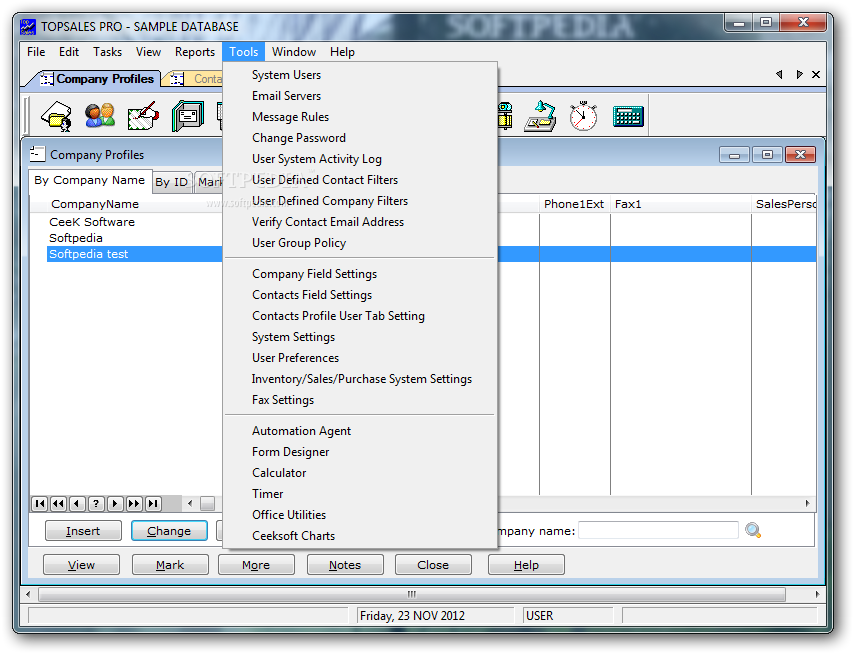Open the company folder toolbar icon
Screen dimensions: 854x654
click(x=57, y=116)
